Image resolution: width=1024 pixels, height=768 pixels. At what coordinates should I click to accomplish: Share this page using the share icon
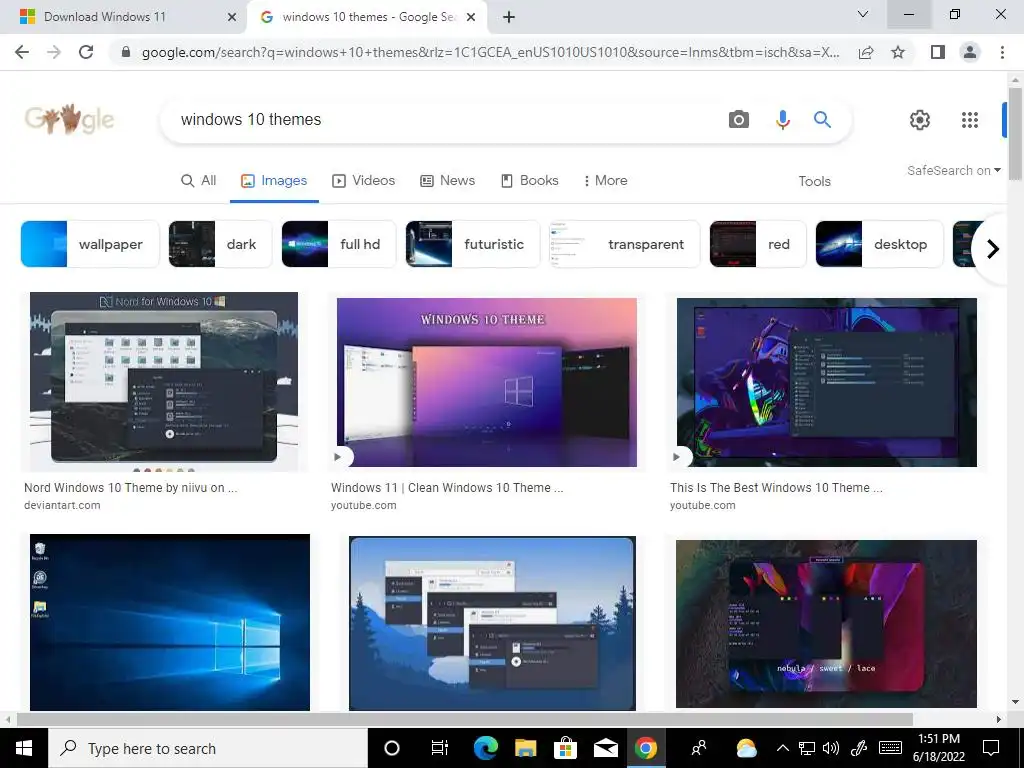coord(866,52)
